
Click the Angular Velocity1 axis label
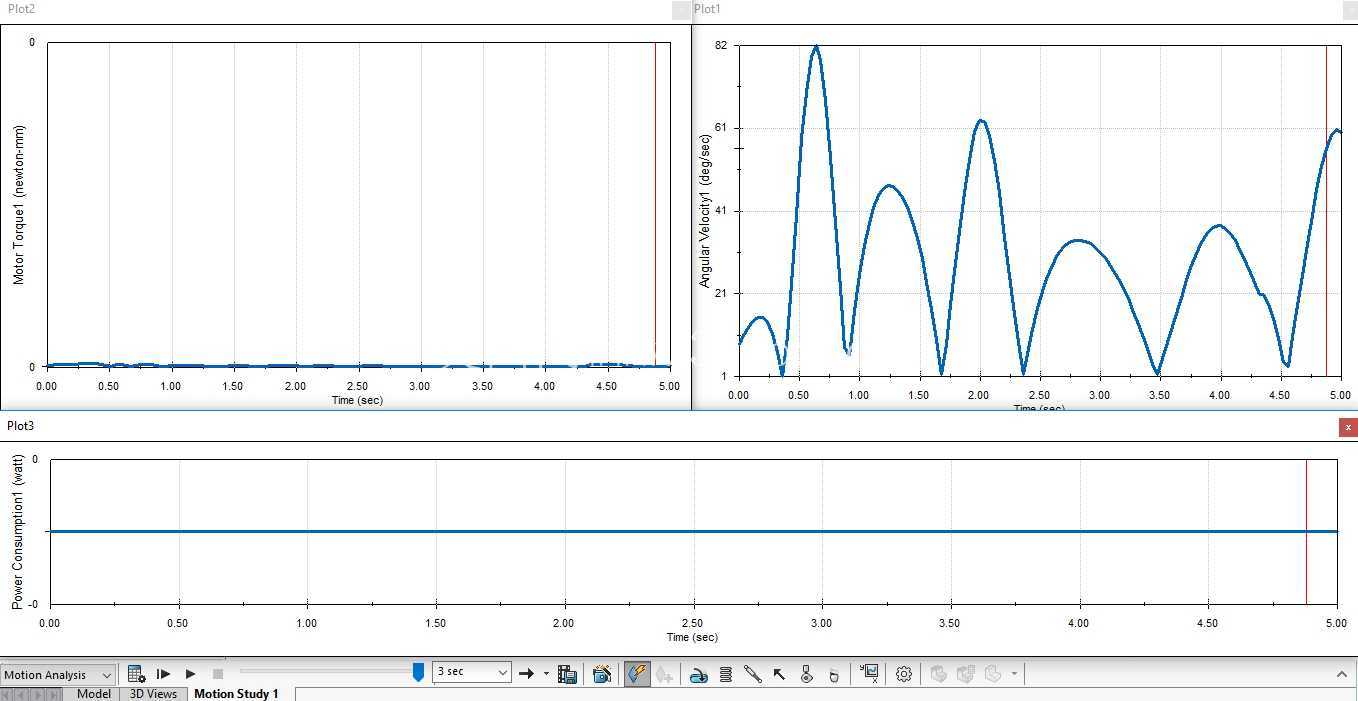(705, 211)
